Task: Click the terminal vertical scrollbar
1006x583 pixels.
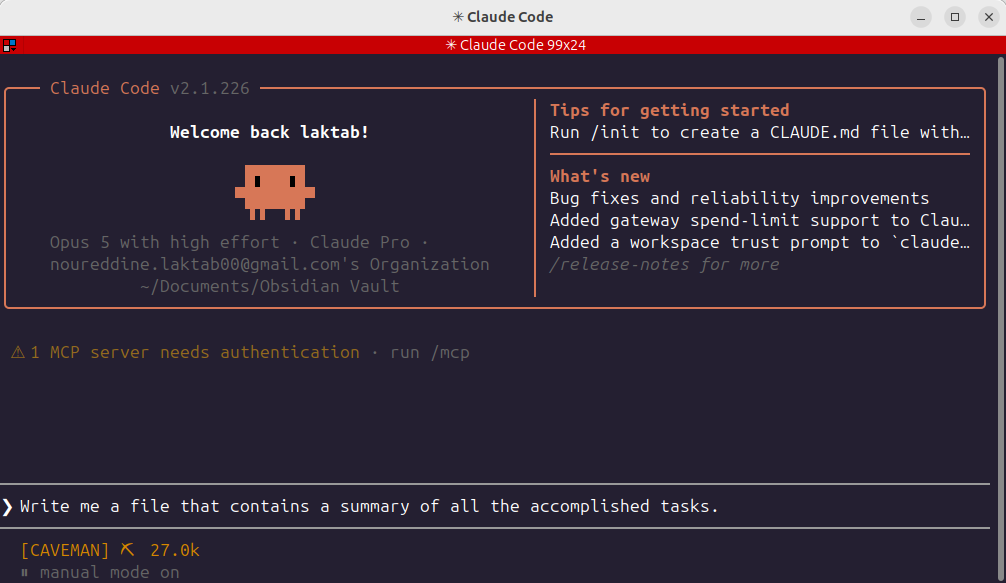Action: (x=1000, y=319)
